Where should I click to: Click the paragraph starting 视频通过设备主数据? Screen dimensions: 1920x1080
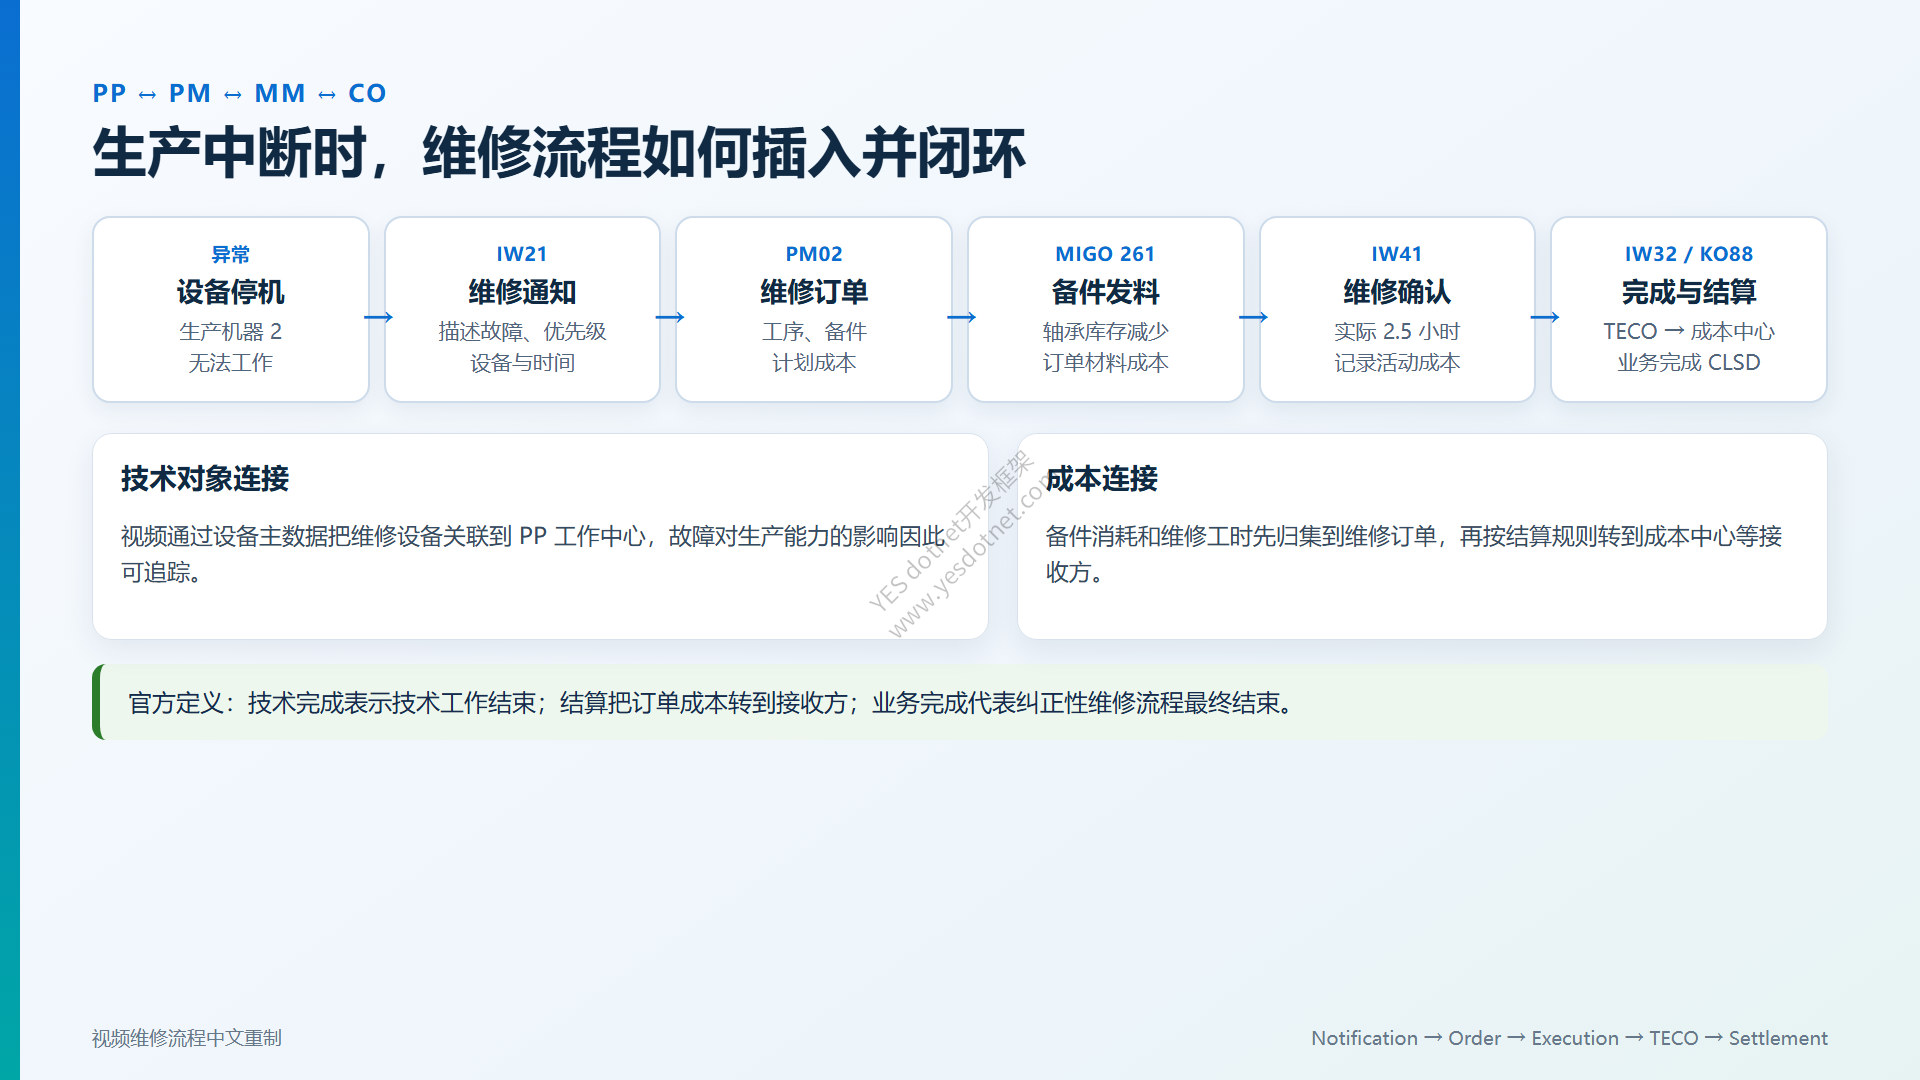[533, 554]
